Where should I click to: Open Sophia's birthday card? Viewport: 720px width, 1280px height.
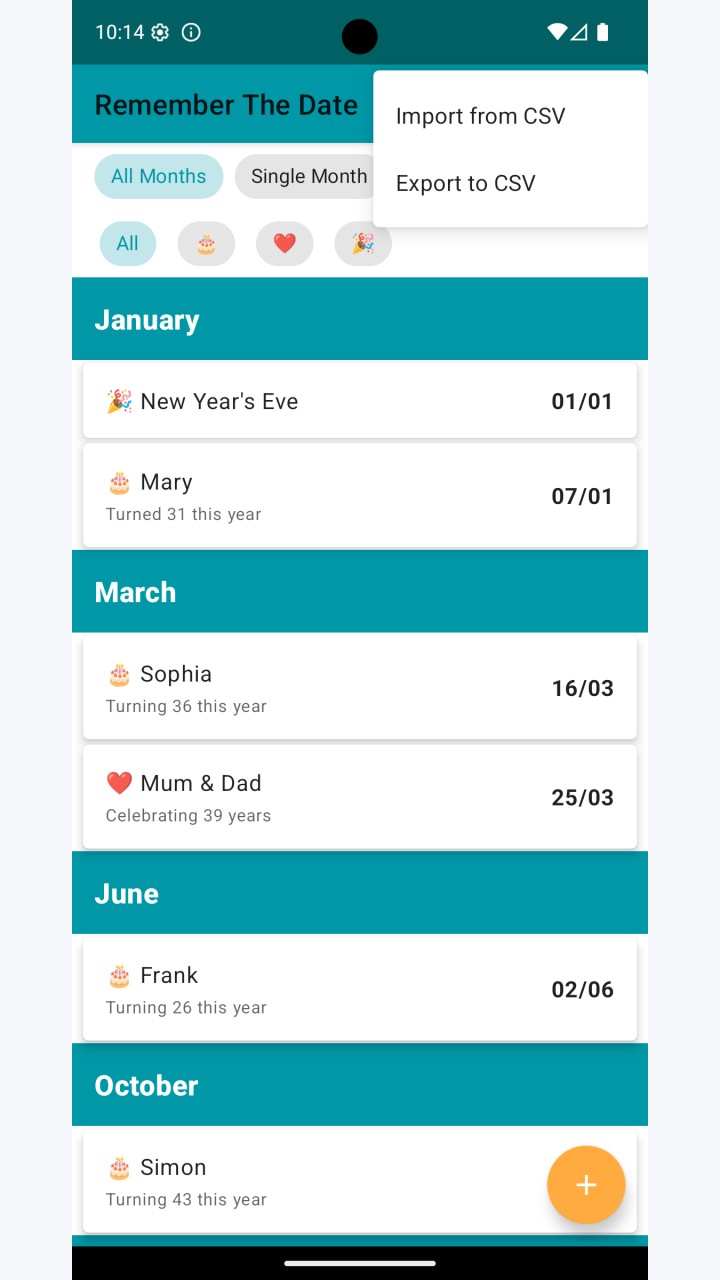pos(360,688)
